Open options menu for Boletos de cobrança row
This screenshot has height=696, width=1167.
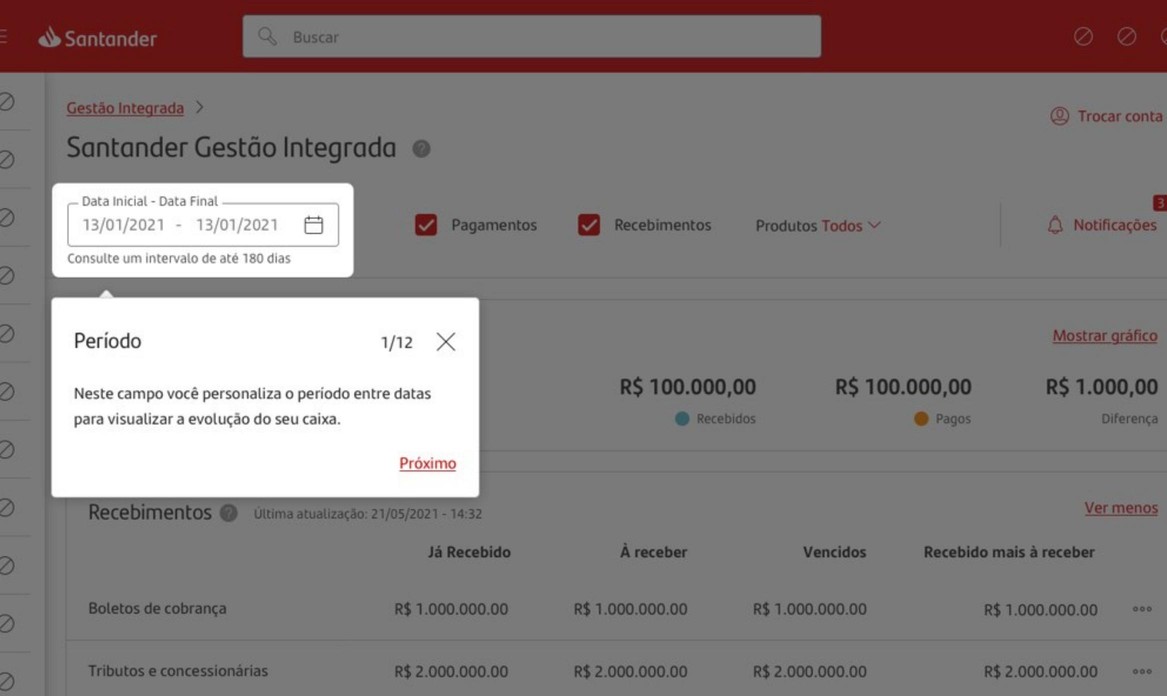click(1142, 609)
